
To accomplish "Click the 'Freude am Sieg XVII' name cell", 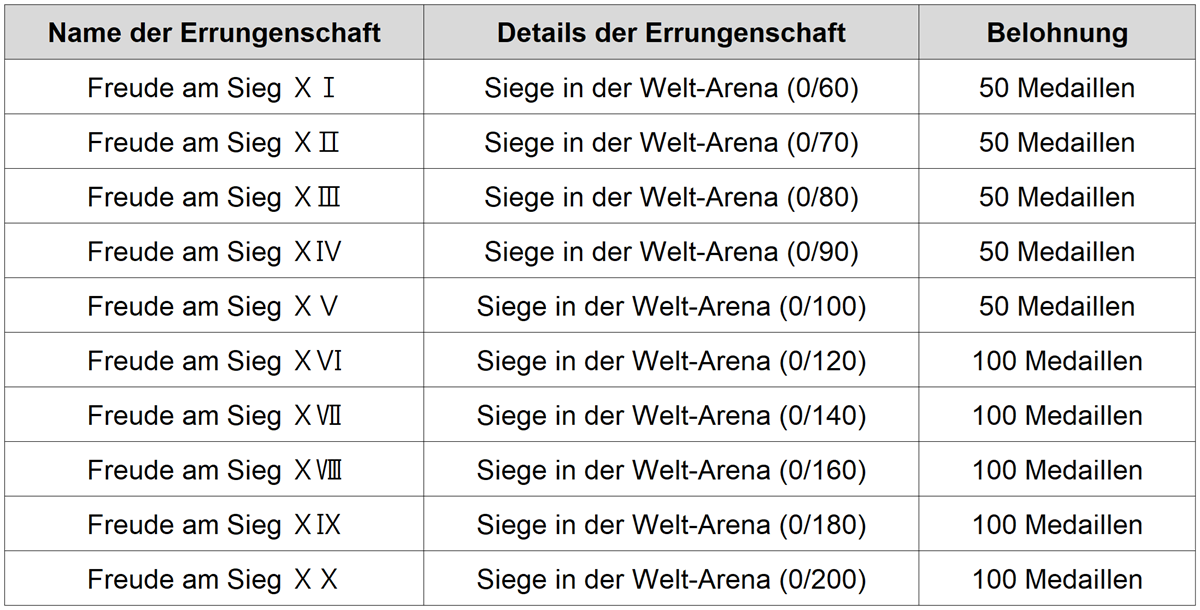I will pos(214,415).
